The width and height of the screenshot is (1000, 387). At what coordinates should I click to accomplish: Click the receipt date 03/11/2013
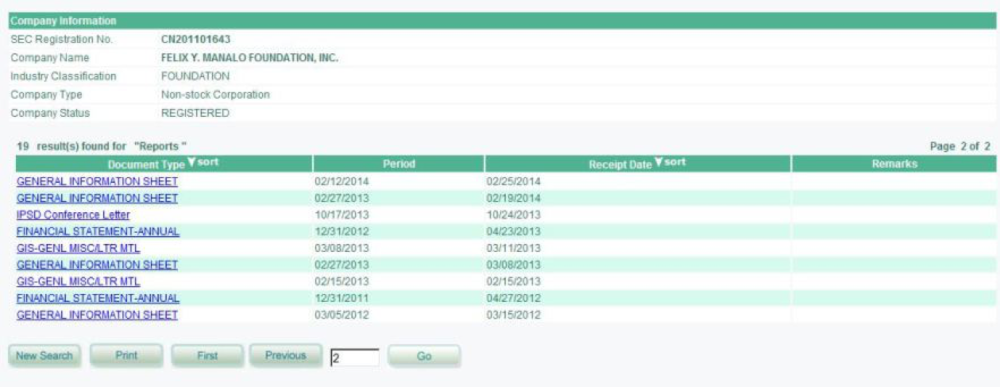pos(513,248)
